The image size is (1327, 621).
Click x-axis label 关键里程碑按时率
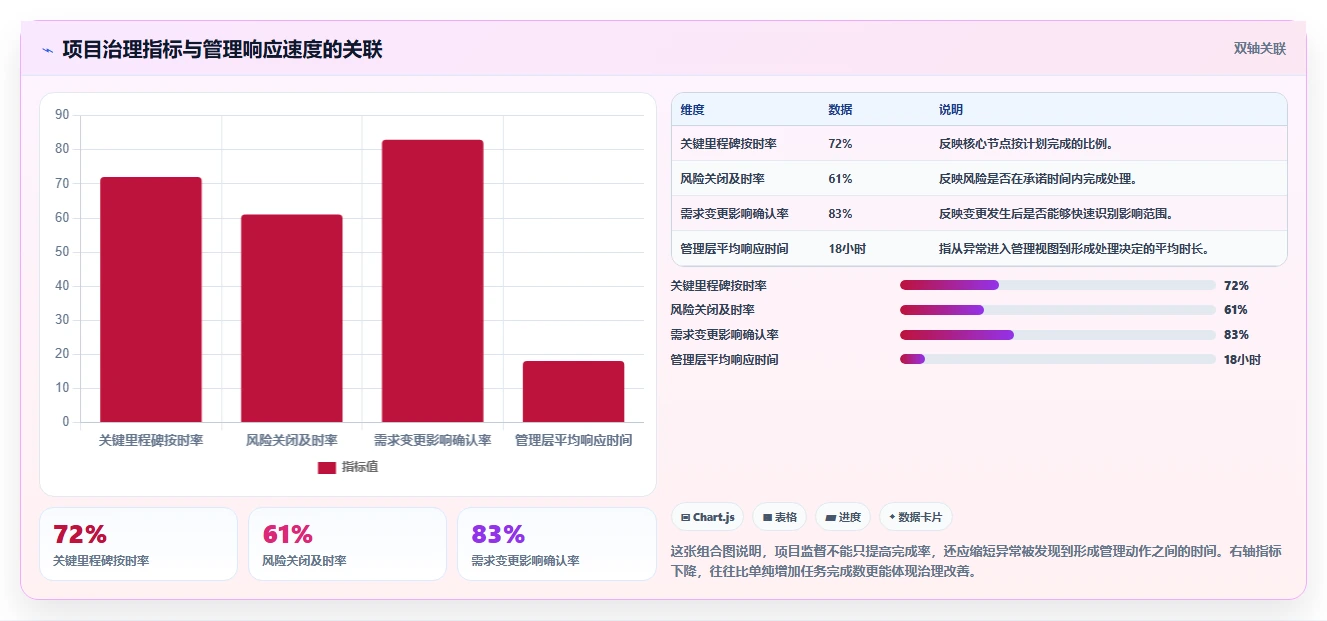point(151,440)
